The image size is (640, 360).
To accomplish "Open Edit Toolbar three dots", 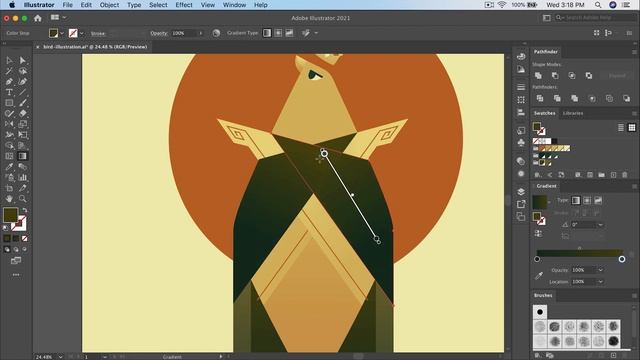I will tap(16, 275).
